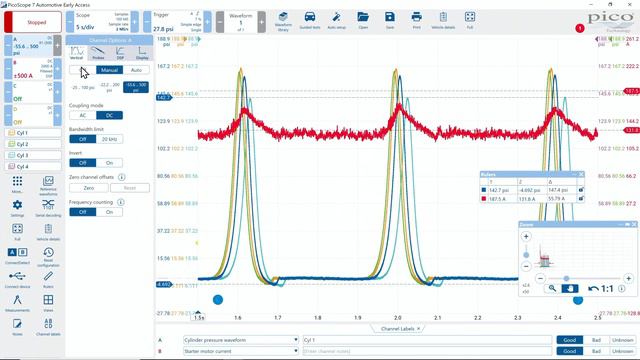Set Bandwidth limit to Off

tap(83, 139)
